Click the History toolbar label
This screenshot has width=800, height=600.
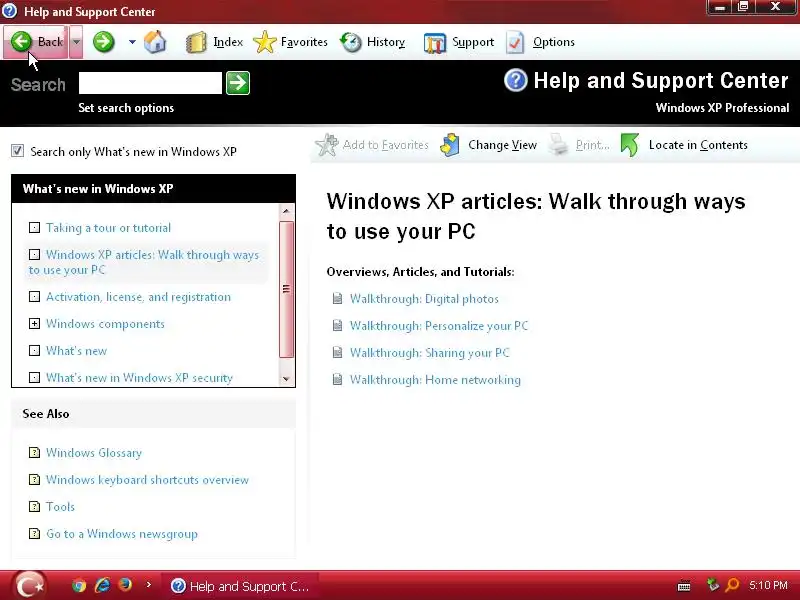[x=386, y=42]
